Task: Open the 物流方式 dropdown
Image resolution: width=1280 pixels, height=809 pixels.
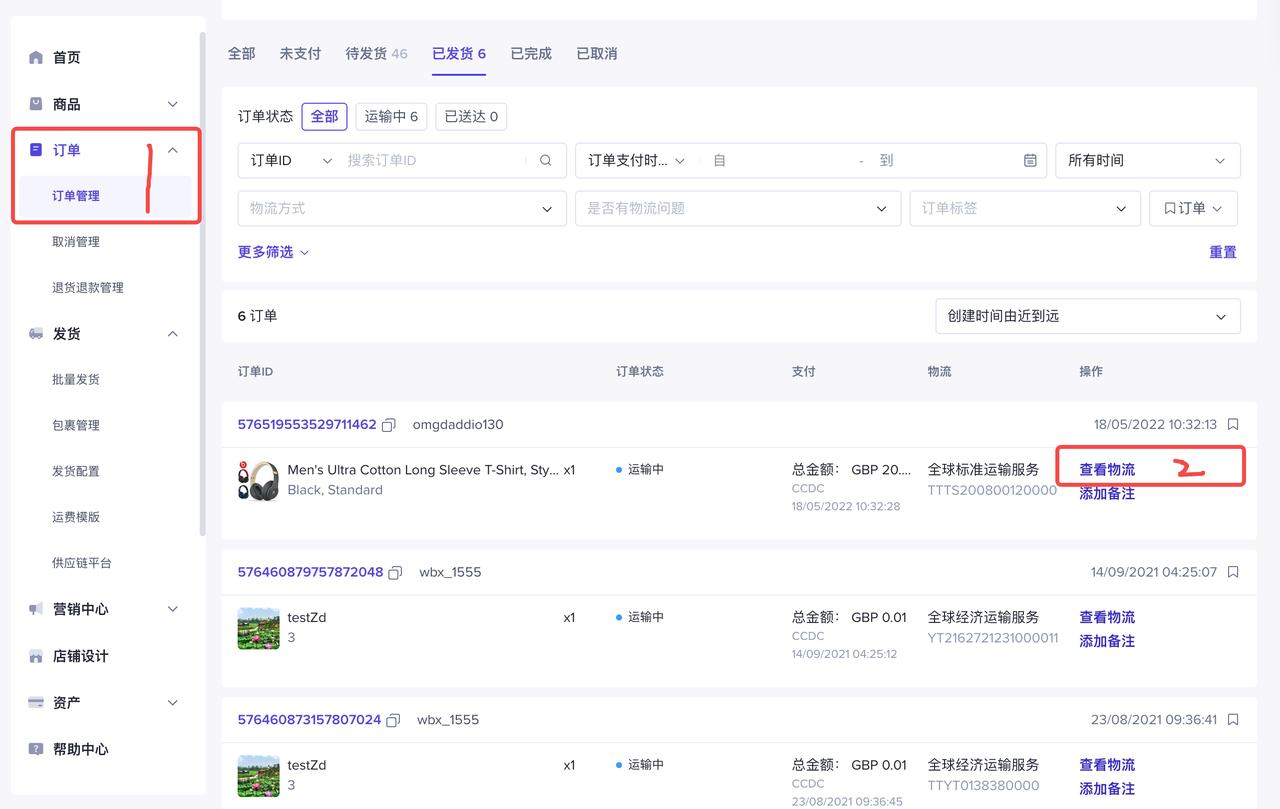Action: click(401, 208)
